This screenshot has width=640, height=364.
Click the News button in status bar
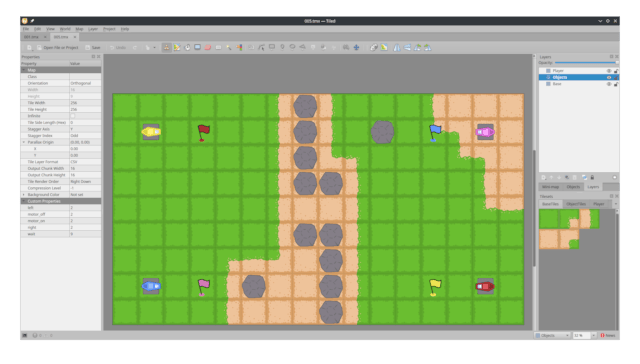coord(608,335)
